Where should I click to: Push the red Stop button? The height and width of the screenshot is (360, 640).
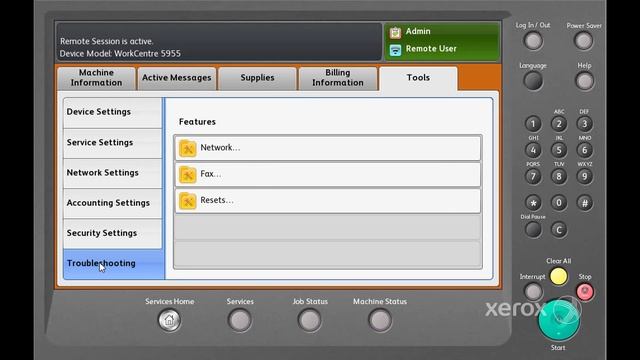click(x=585, y=292)
